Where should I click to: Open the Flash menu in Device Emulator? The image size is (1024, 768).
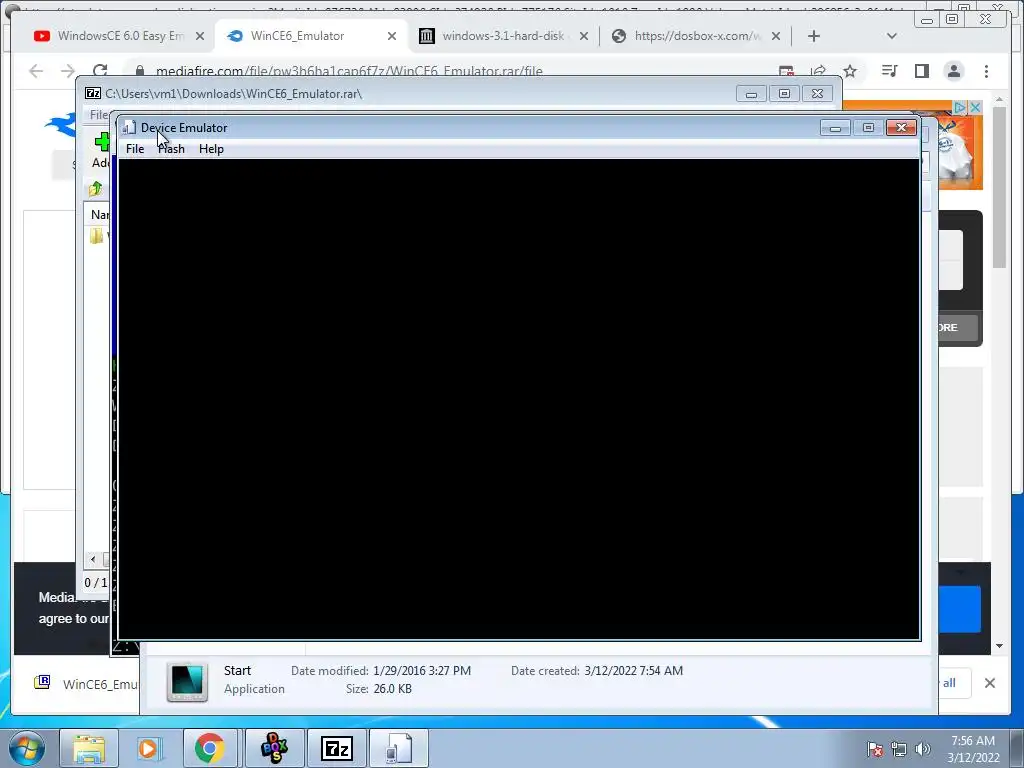pos(171,149)
